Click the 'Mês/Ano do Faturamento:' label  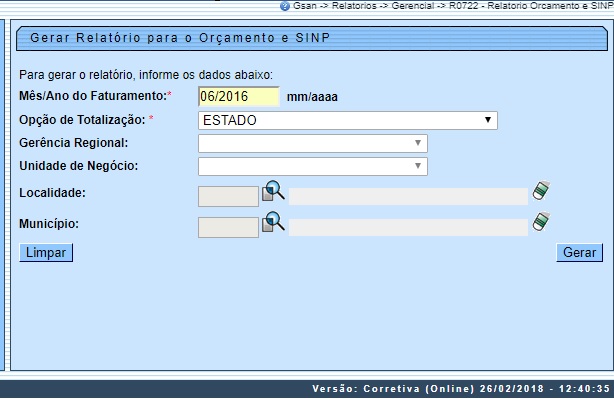(93, 96)
